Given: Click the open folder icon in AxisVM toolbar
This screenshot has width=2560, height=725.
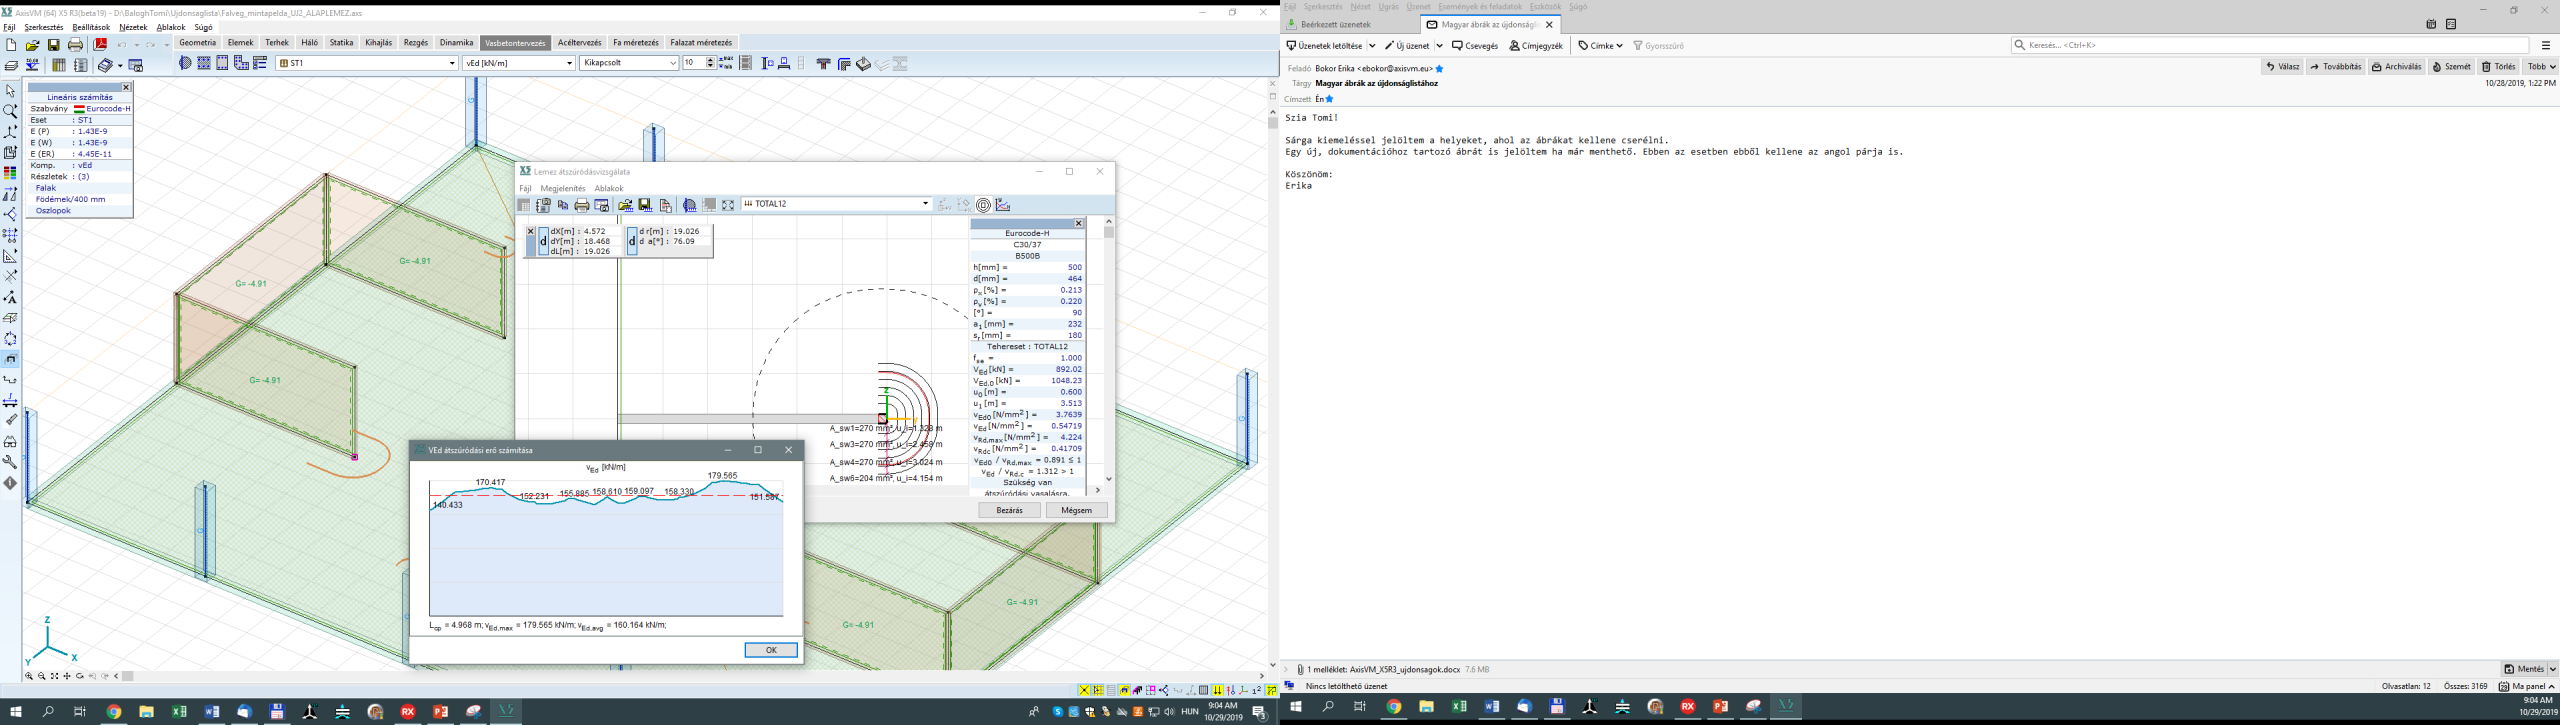Looking at the screenshot, I should click(x=32, y=45).
